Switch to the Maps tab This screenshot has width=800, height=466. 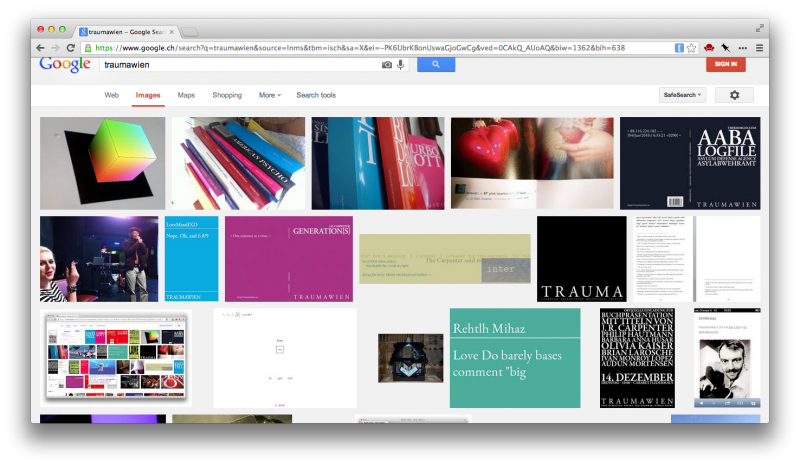click(186, 95)
